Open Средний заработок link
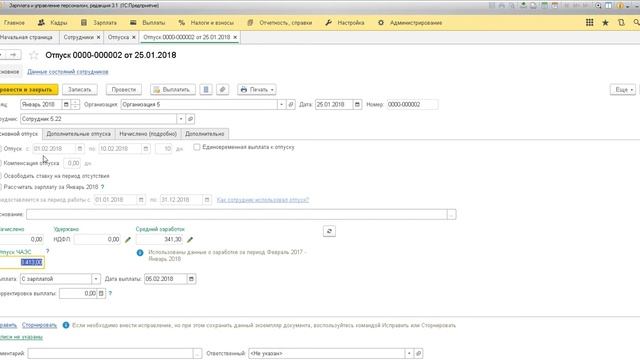640x360 pixels. (160, 229)
